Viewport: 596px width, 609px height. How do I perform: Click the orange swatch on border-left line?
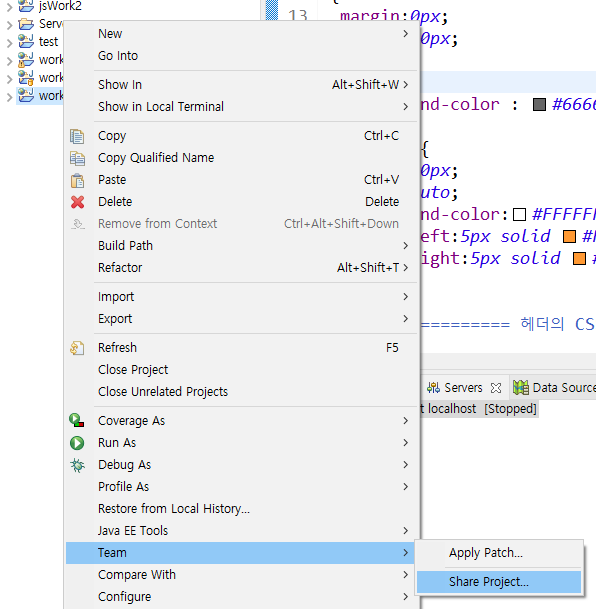click(569, 236)
